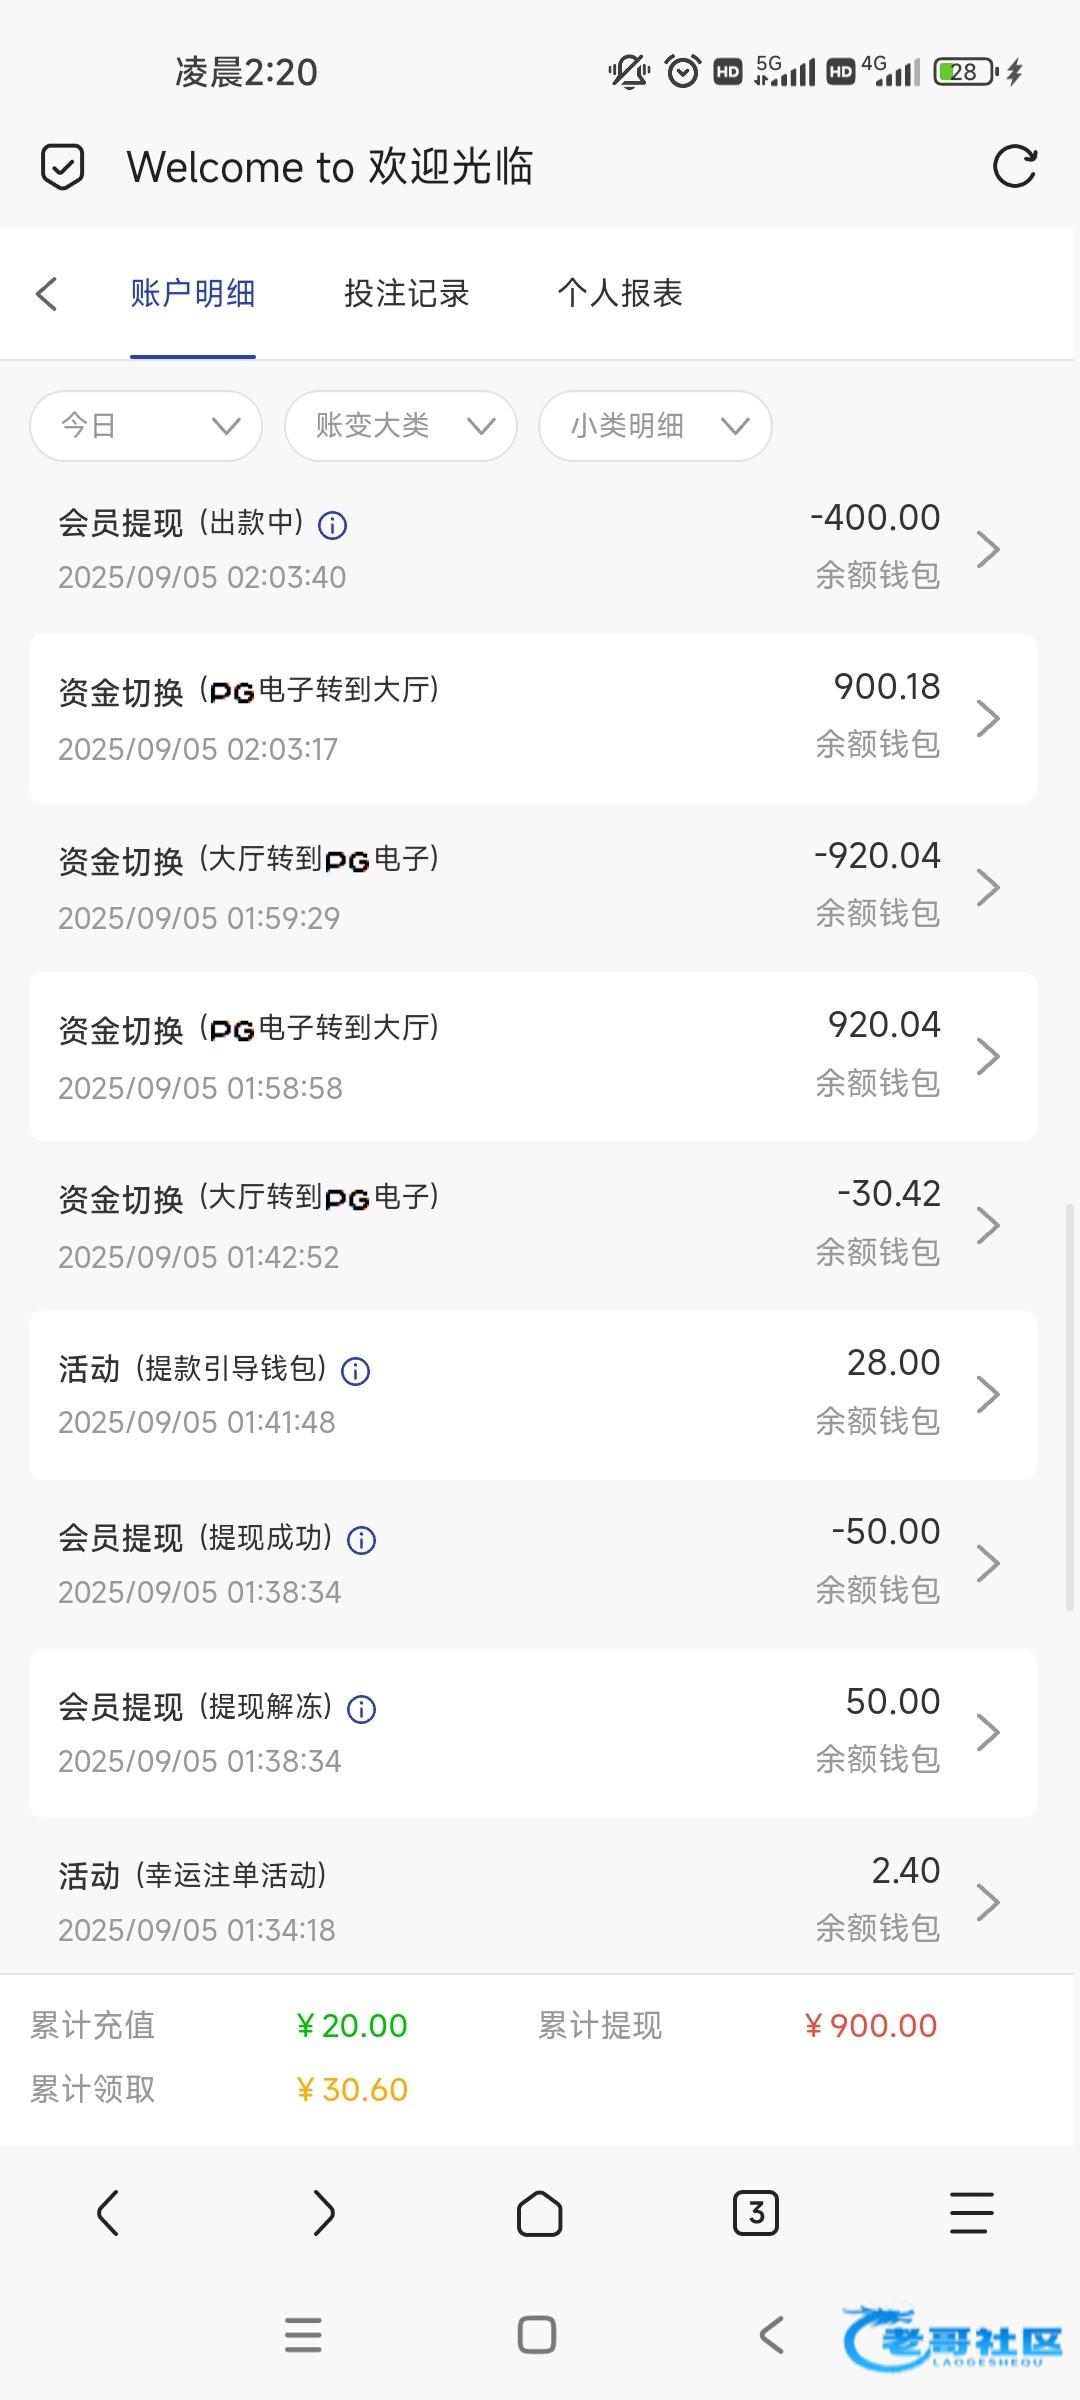The height and width of the screenshot is (2400, 1080).
Task: Tap the refresh icon in header
Action: pyautogui.click(x=1014, y=166)
